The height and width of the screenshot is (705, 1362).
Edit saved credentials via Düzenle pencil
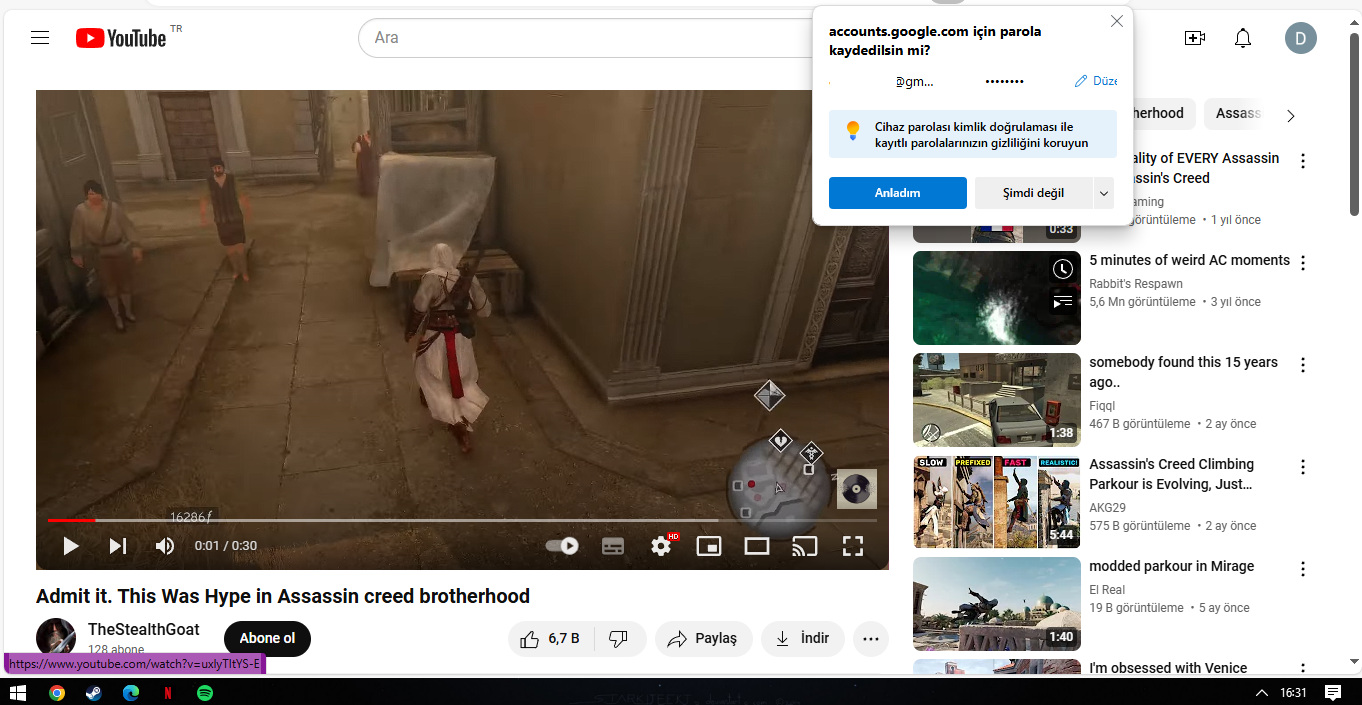(1096, 81)
